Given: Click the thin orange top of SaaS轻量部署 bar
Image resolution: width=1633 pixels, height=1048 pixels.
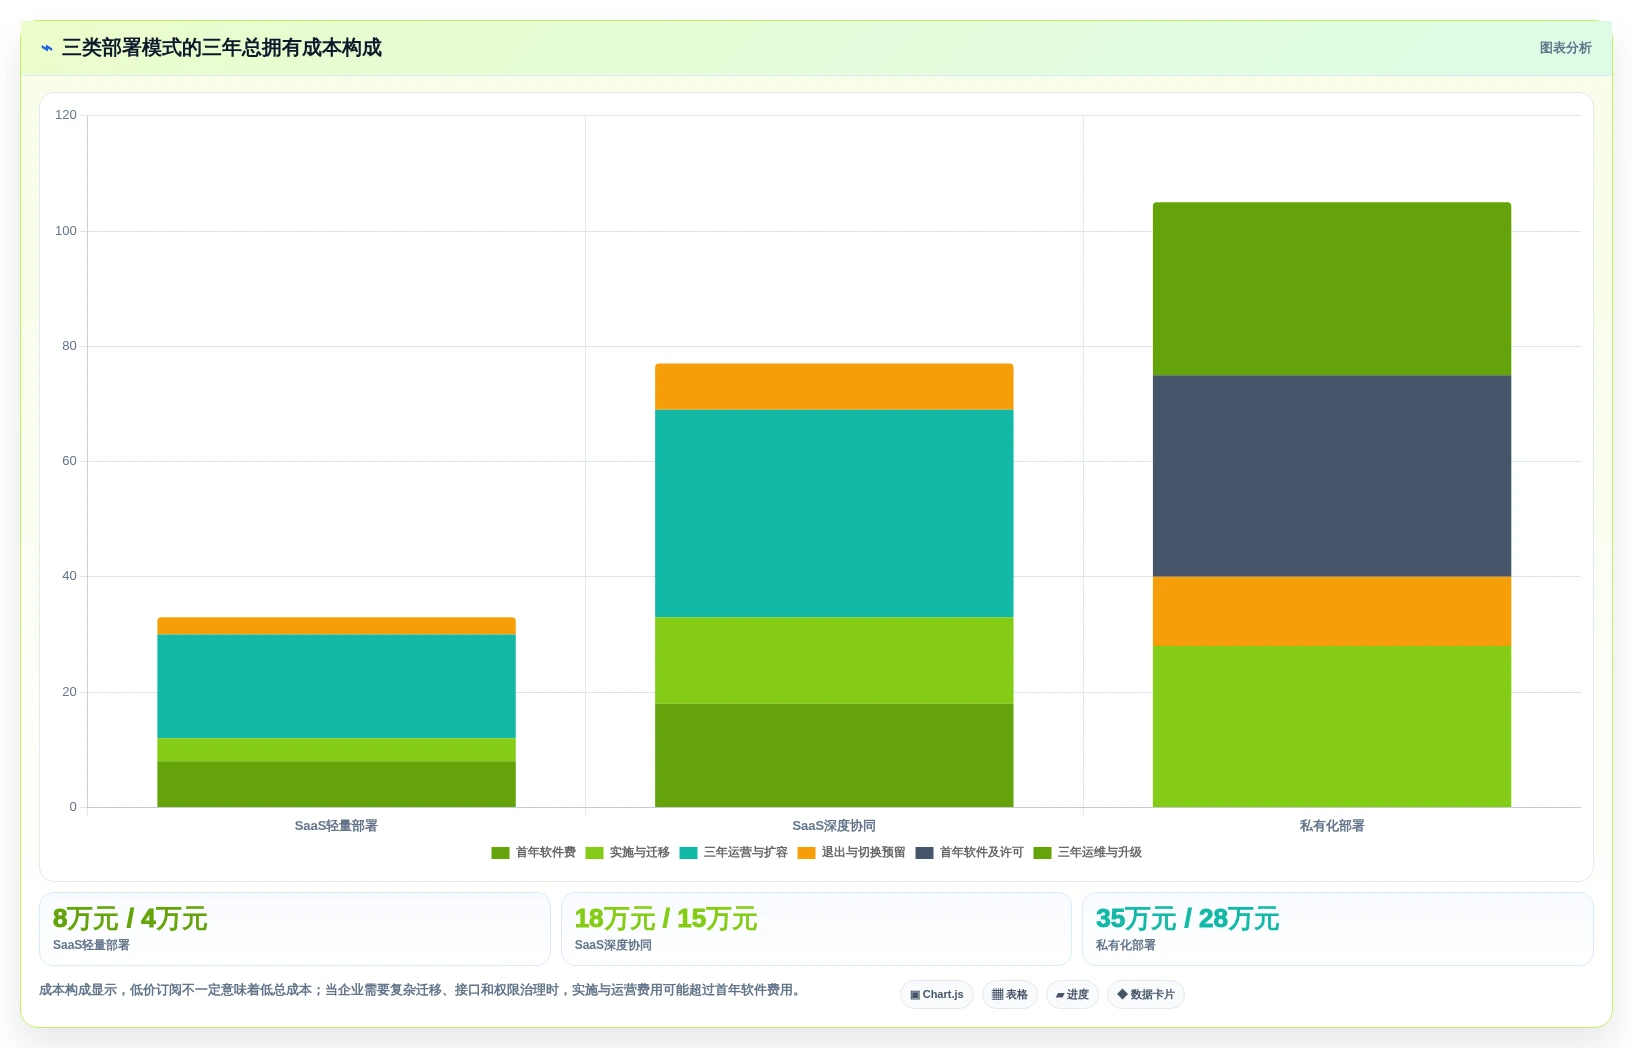Looking at the screenshot, I should (x=336, y=626).
